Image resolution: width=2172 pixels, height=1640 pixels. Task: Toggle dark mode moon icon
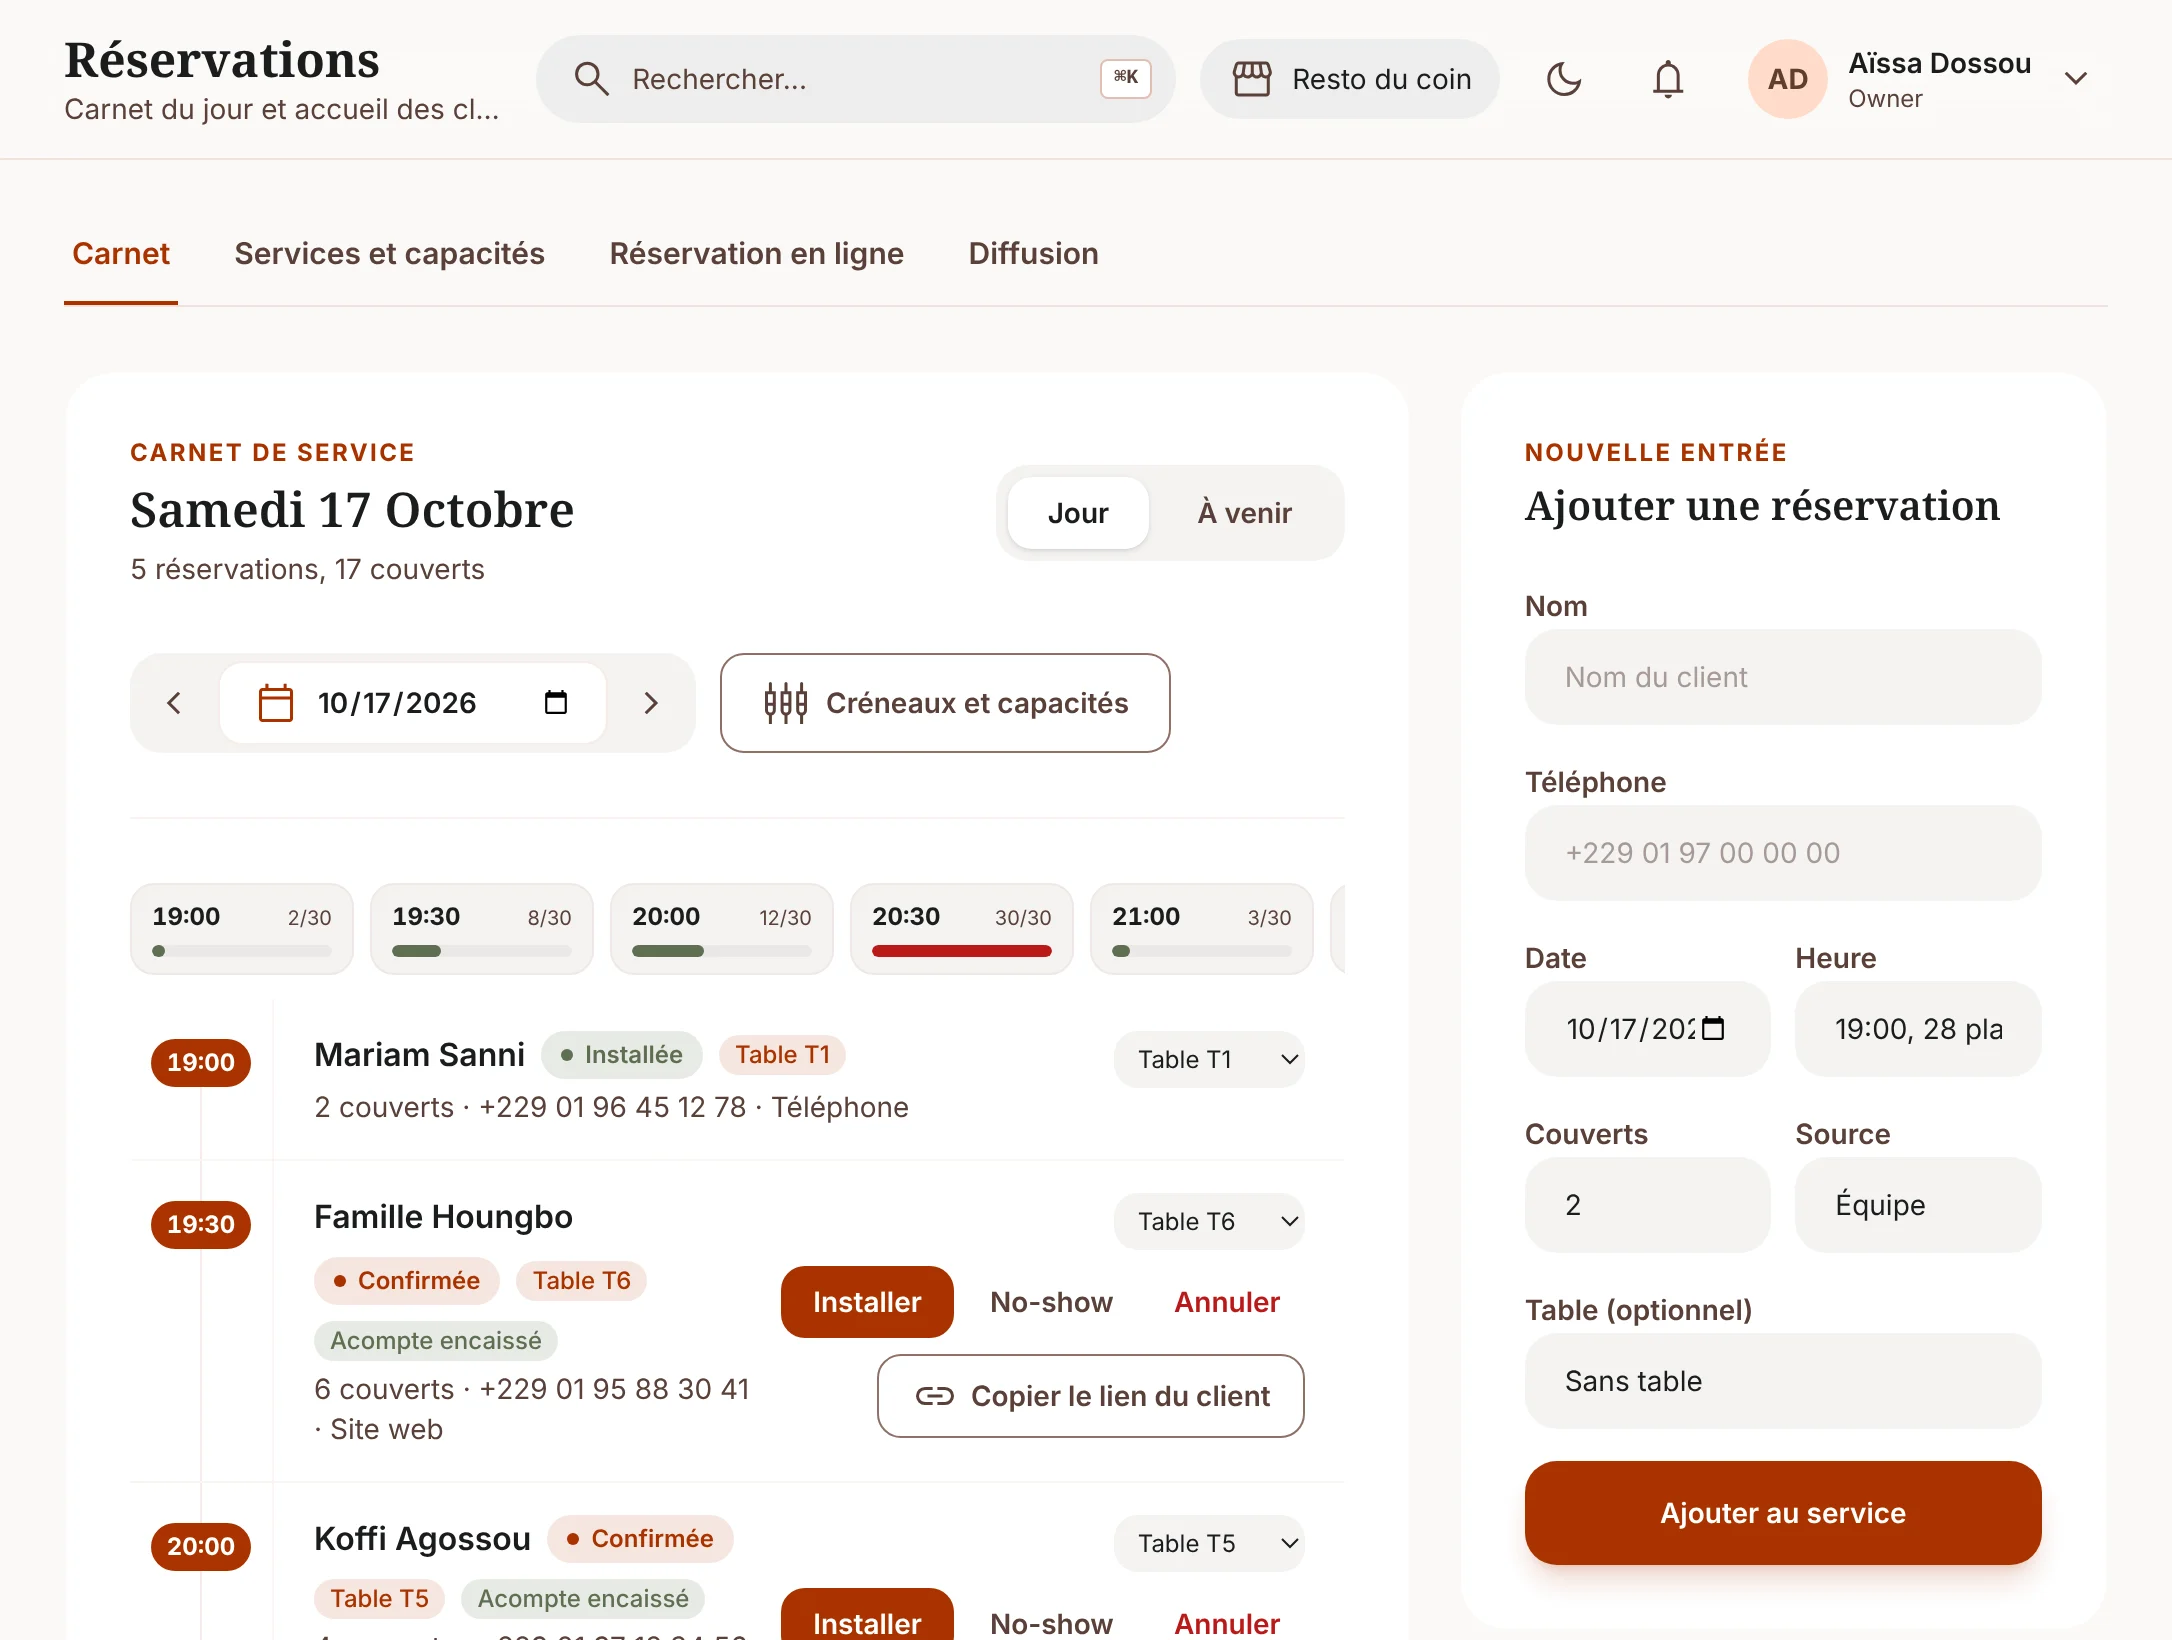click(x=1564, y=79)
